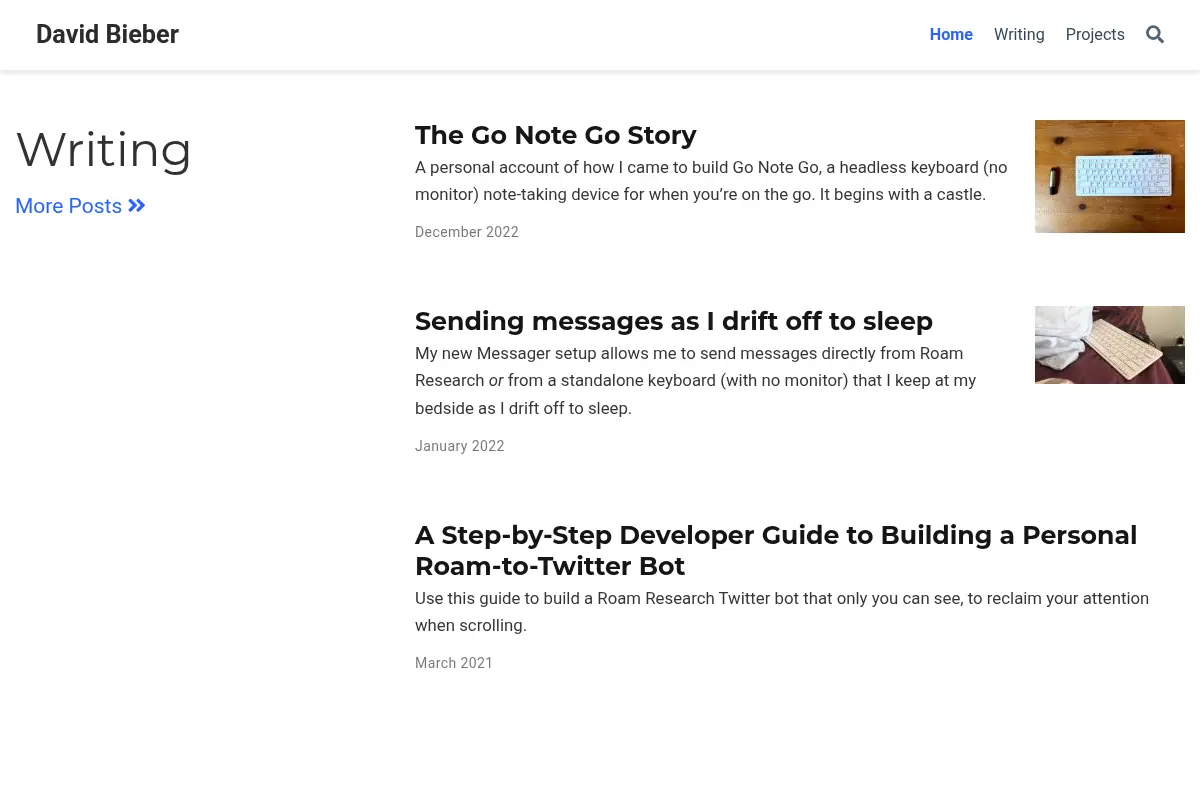This screenshot has height=800, width=1200.
Task: Open The Go Note Go Story post
Action: pyautogui.click(x=556, y=135)
